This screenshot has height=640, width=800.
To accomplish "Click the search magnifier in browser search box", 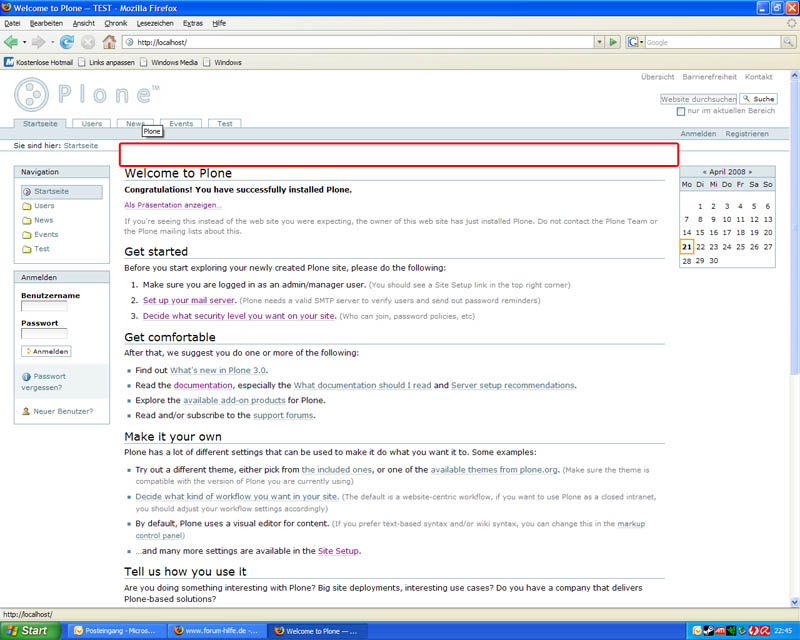I will 786,42.
